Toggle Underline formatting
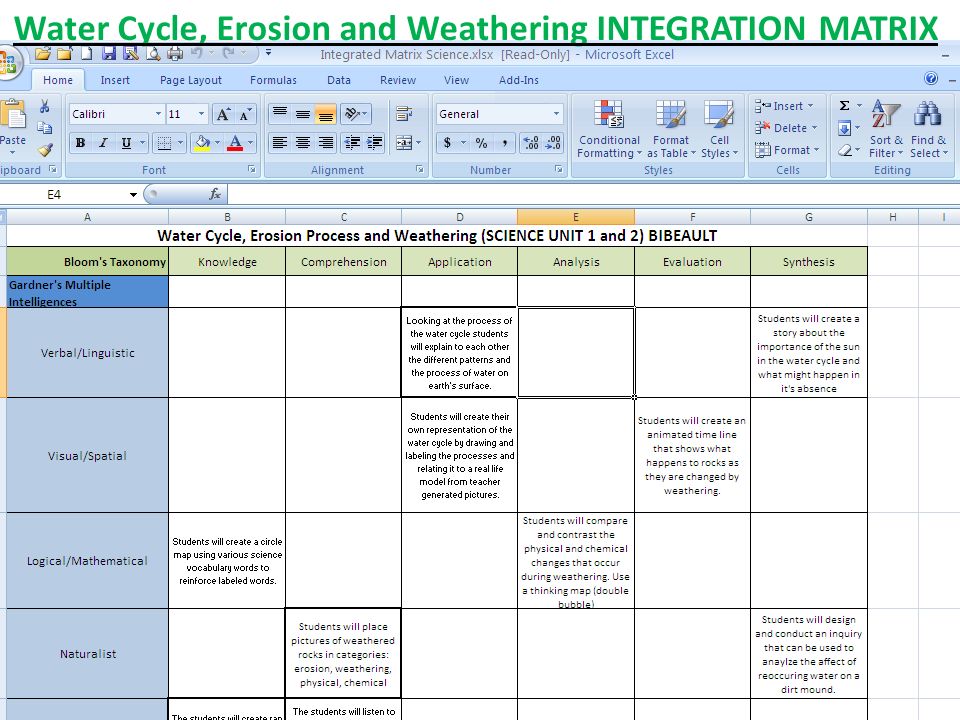The width and height of the screenshot is (960, 720). click(126, 143)
